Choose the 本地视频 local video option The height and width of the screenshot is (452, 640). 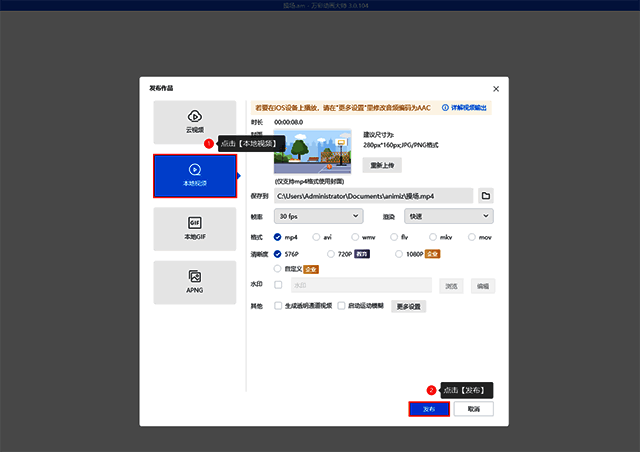(x=194, y=175)
